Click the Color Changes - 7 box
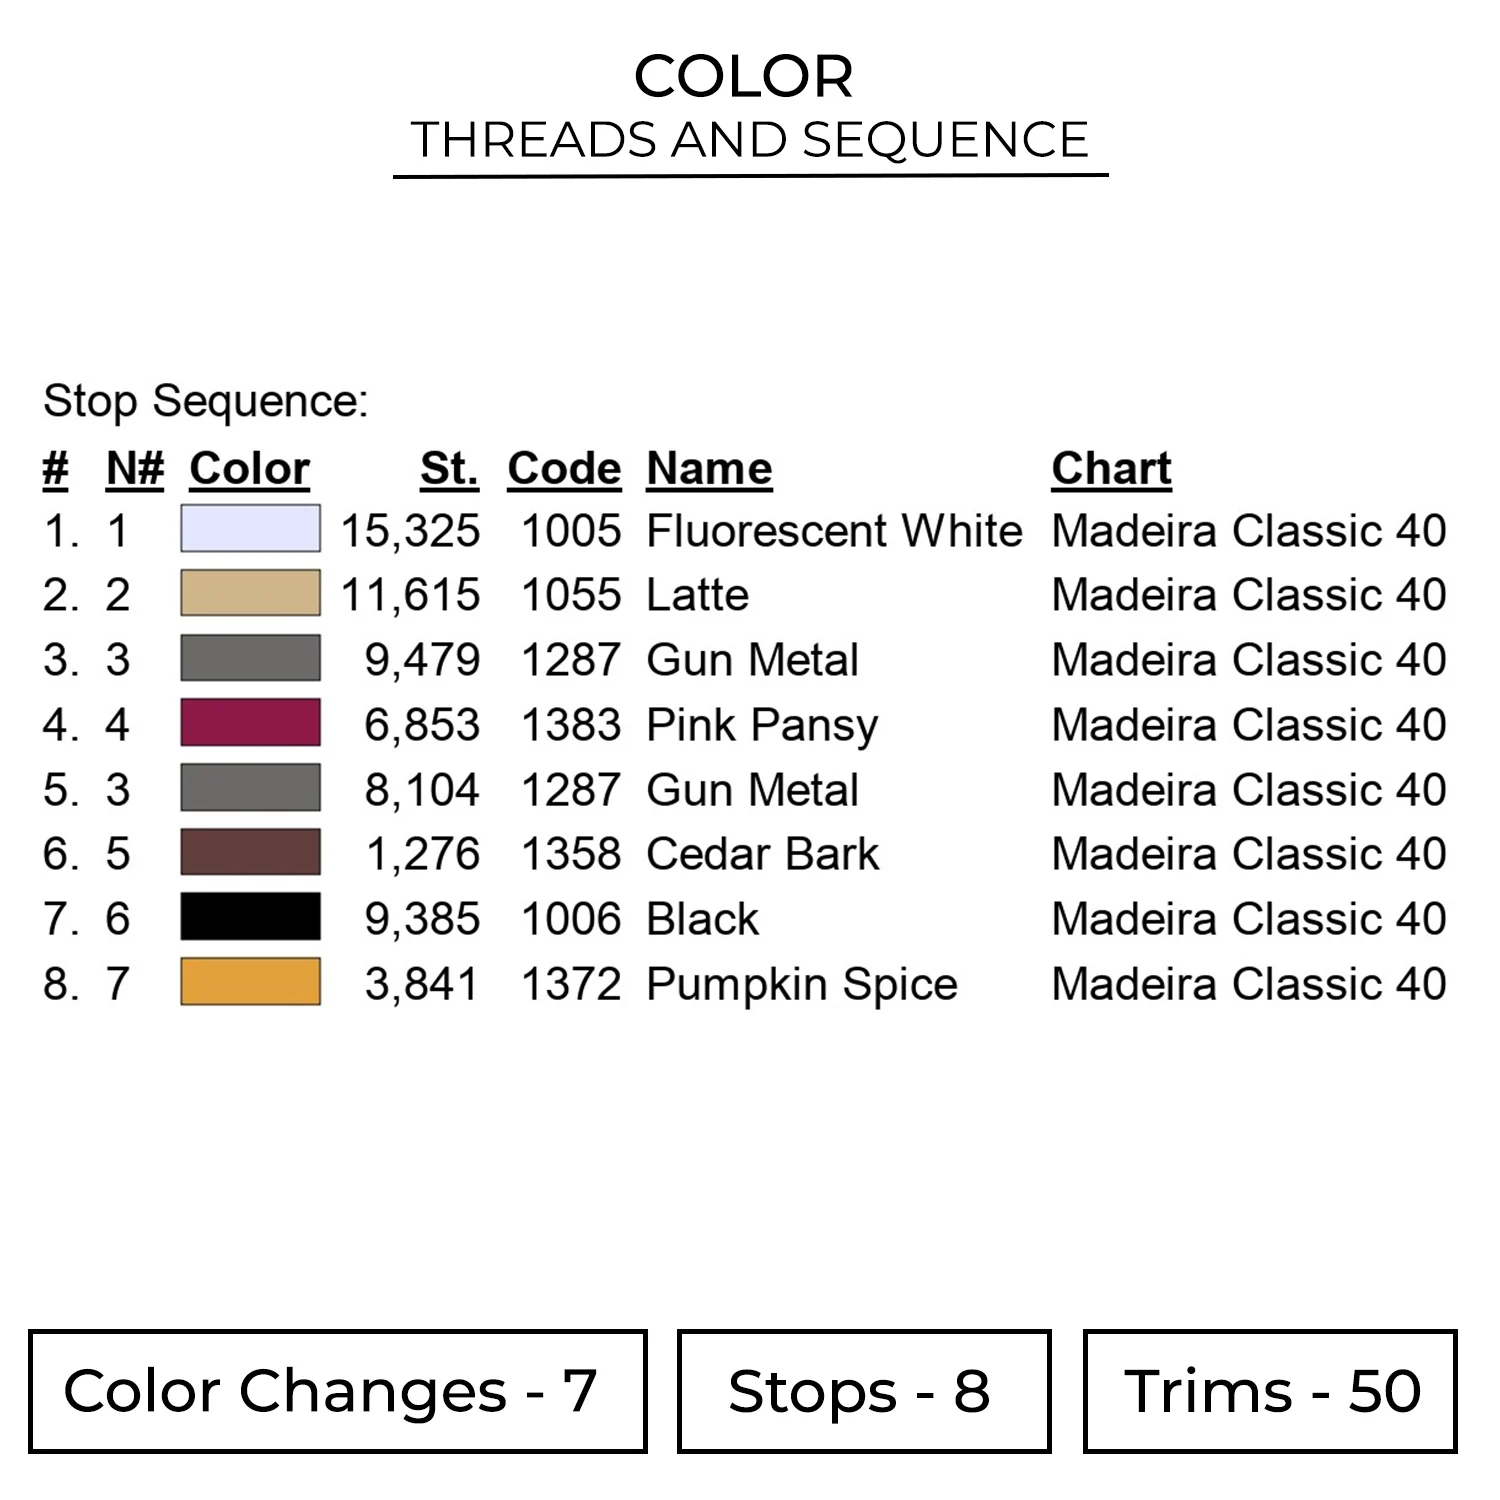This screenshot has height=1500, width=1500. click(x=337, y=1391)
